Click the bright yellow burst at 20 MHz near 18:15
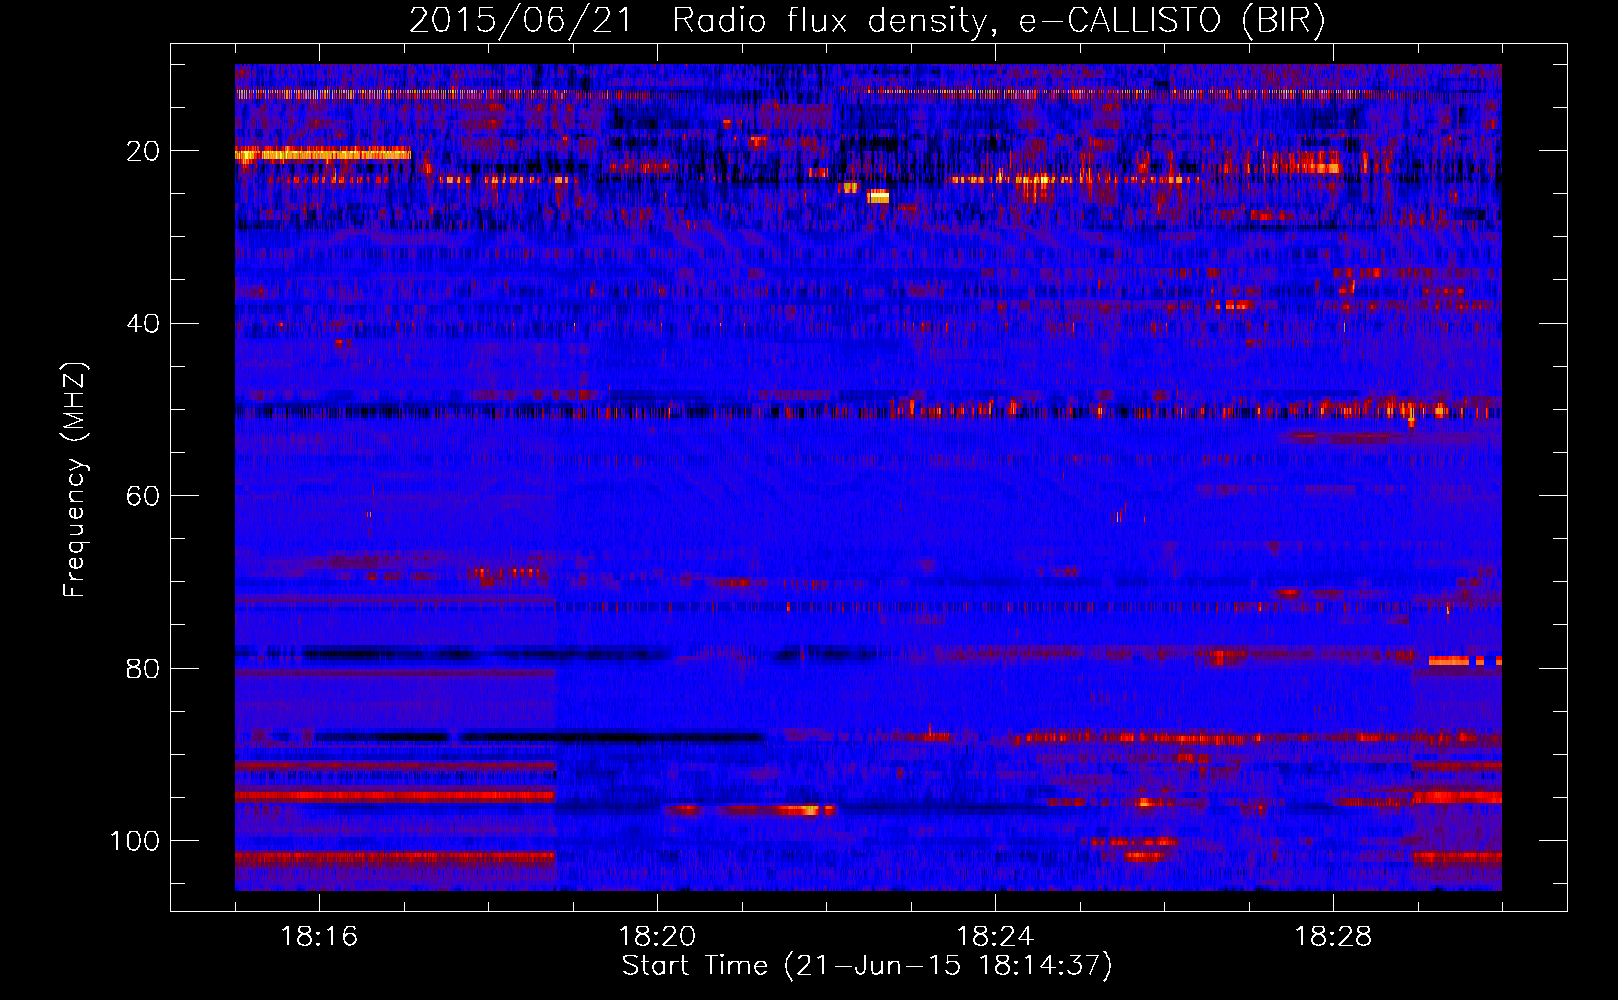 323,154
